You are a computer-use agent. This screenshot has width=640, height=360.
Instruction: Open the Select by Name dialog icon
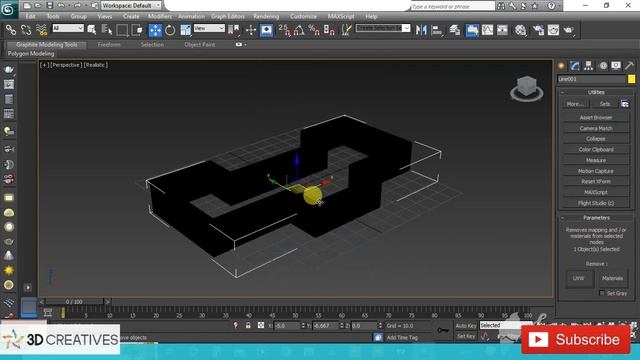pyautogui.click(x=107, y=30)
